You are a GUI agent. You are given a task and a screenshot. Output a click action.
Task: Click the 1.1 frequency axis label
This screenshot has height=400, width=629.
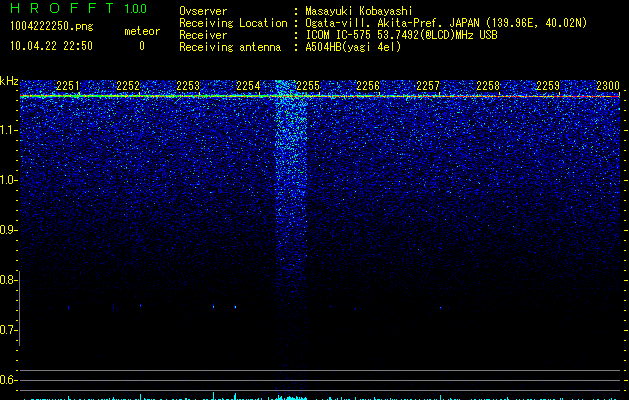(x=8, y=130)
